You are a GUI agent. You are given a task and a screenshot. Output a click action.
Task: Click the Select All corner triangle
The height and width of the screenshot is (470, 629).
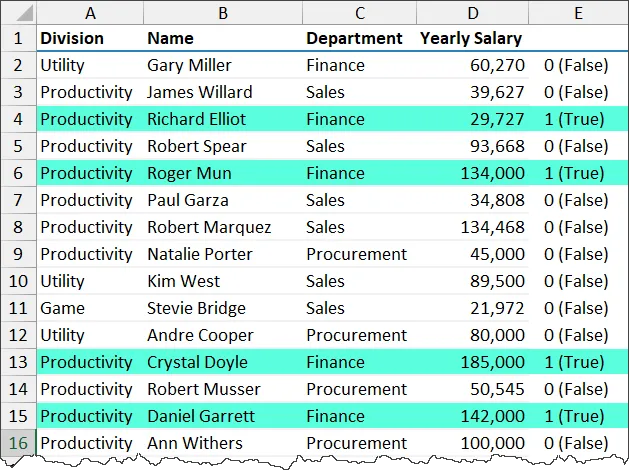point(19,13)
